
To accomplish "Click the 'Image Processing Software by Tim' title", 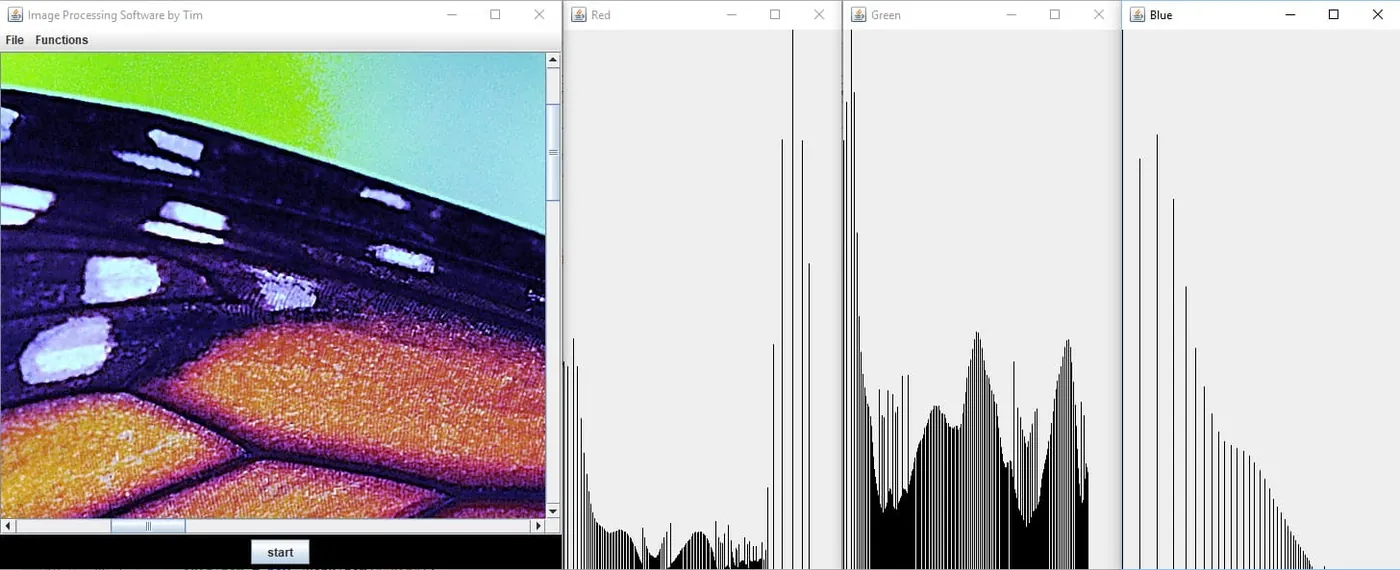I will 115,15.
